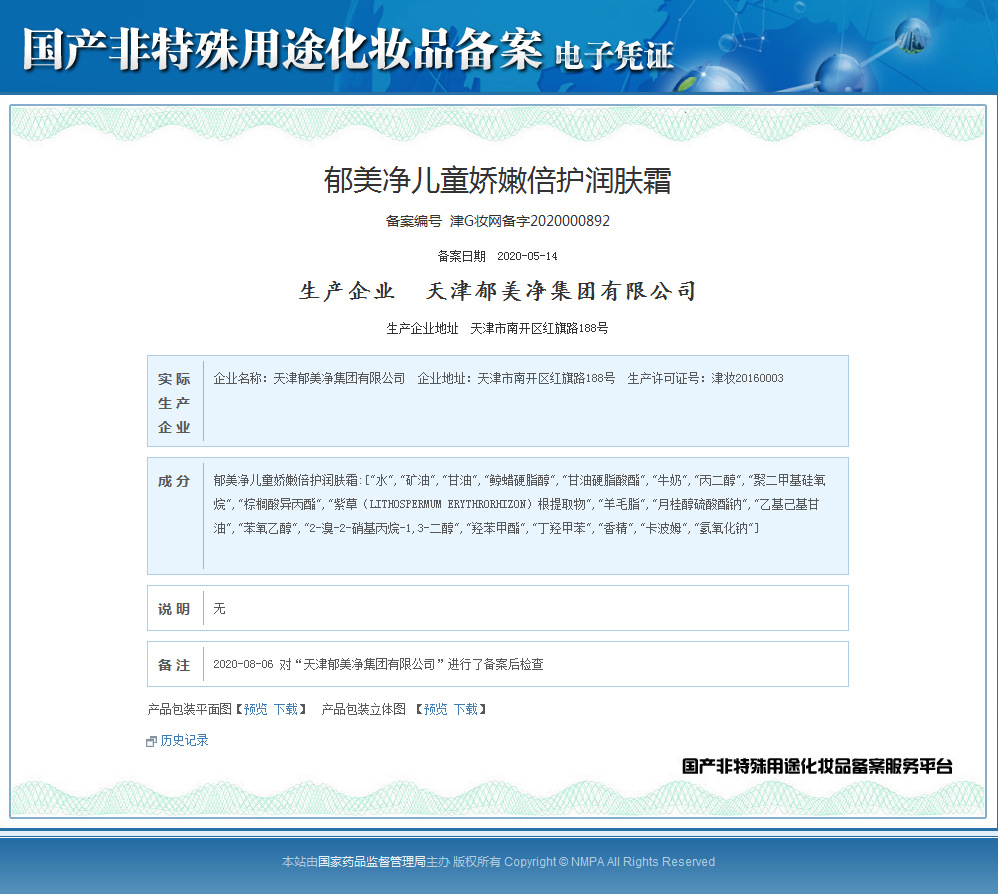Click the 实际生产企业 section label

(174, 403)
